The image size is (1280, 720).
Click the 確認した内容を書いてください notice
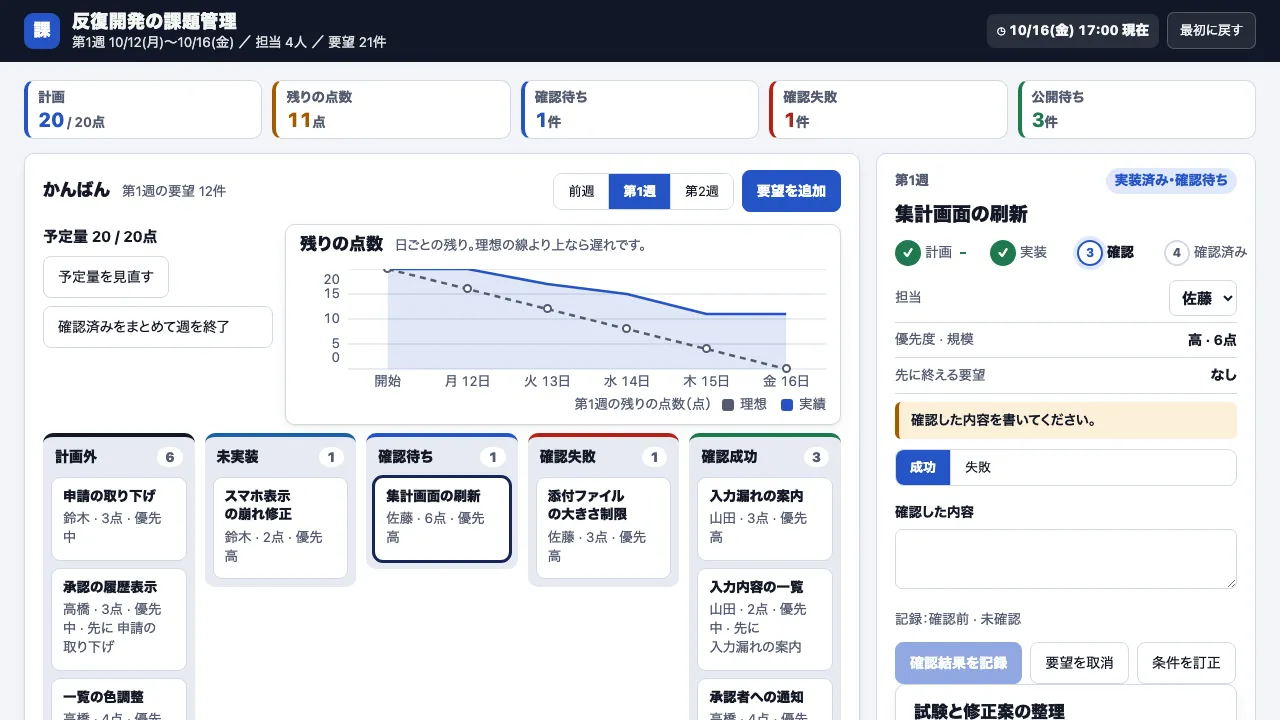click(x=1066, y=420)
